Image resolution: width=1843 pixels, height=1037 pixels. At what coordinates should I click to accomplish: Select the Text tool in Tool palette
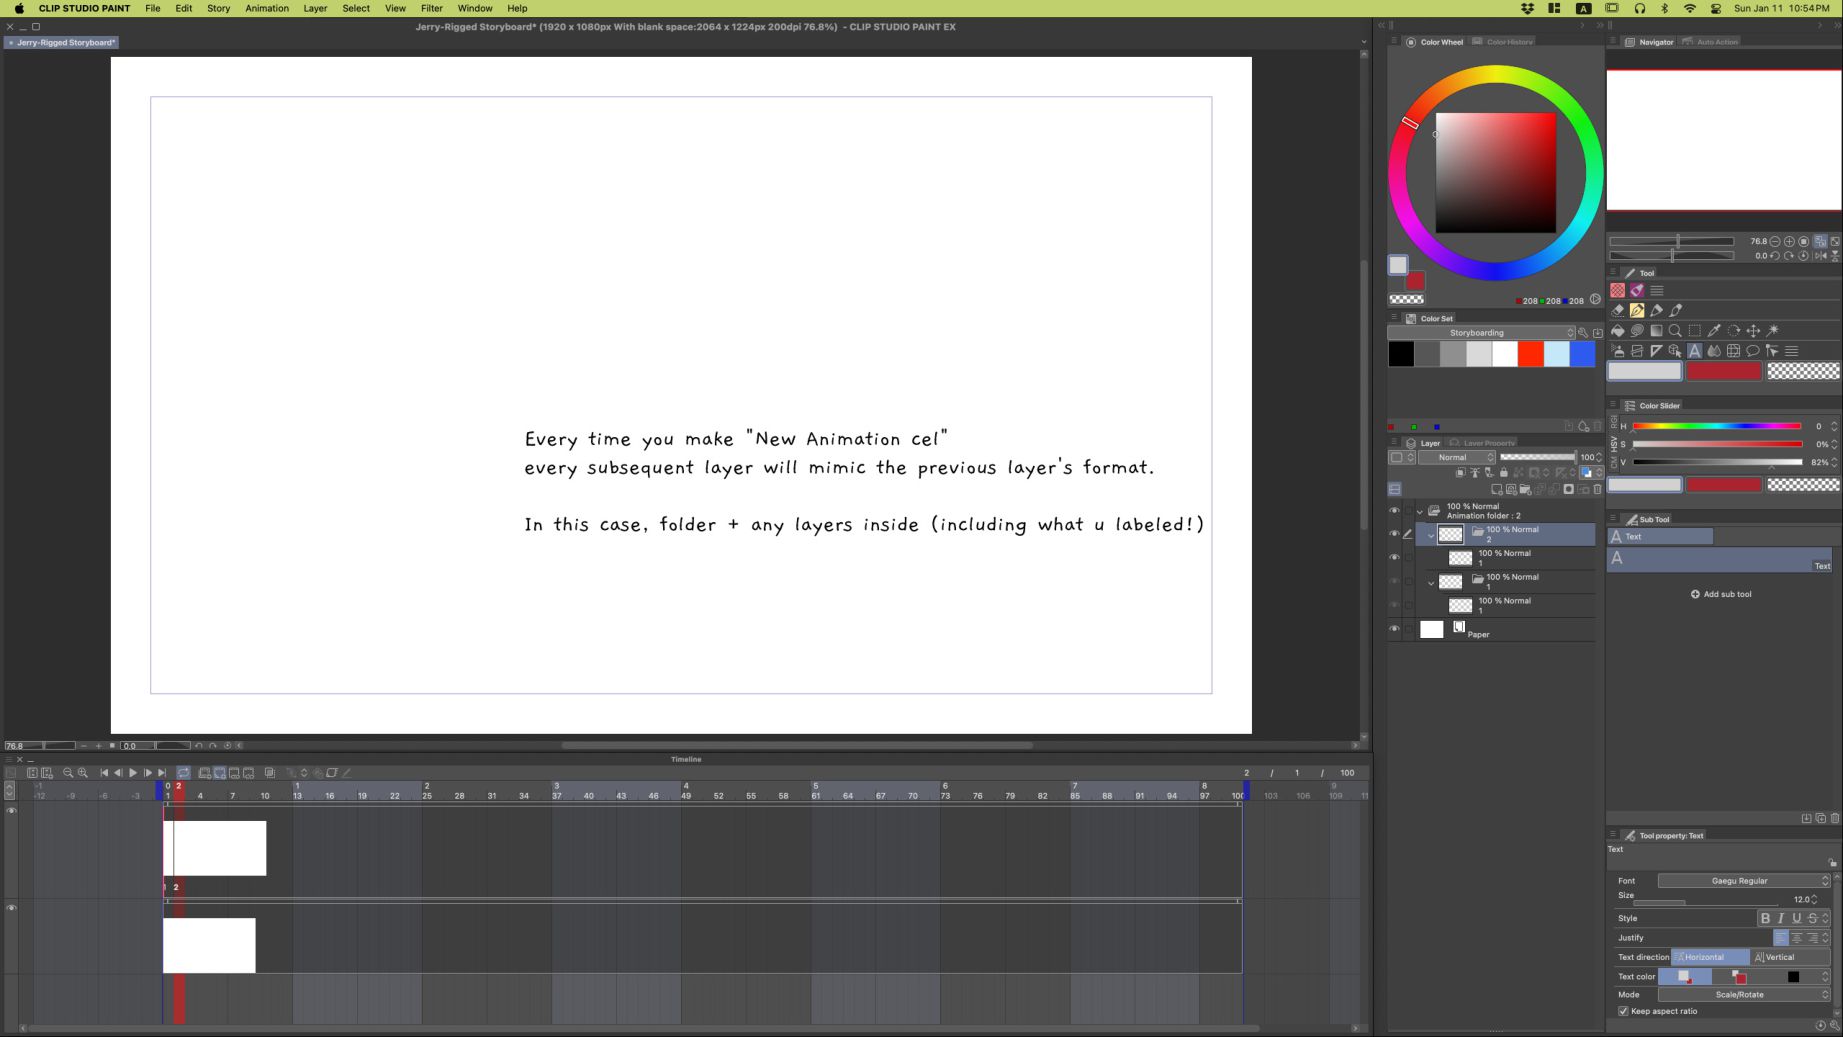click(1695, 351)
